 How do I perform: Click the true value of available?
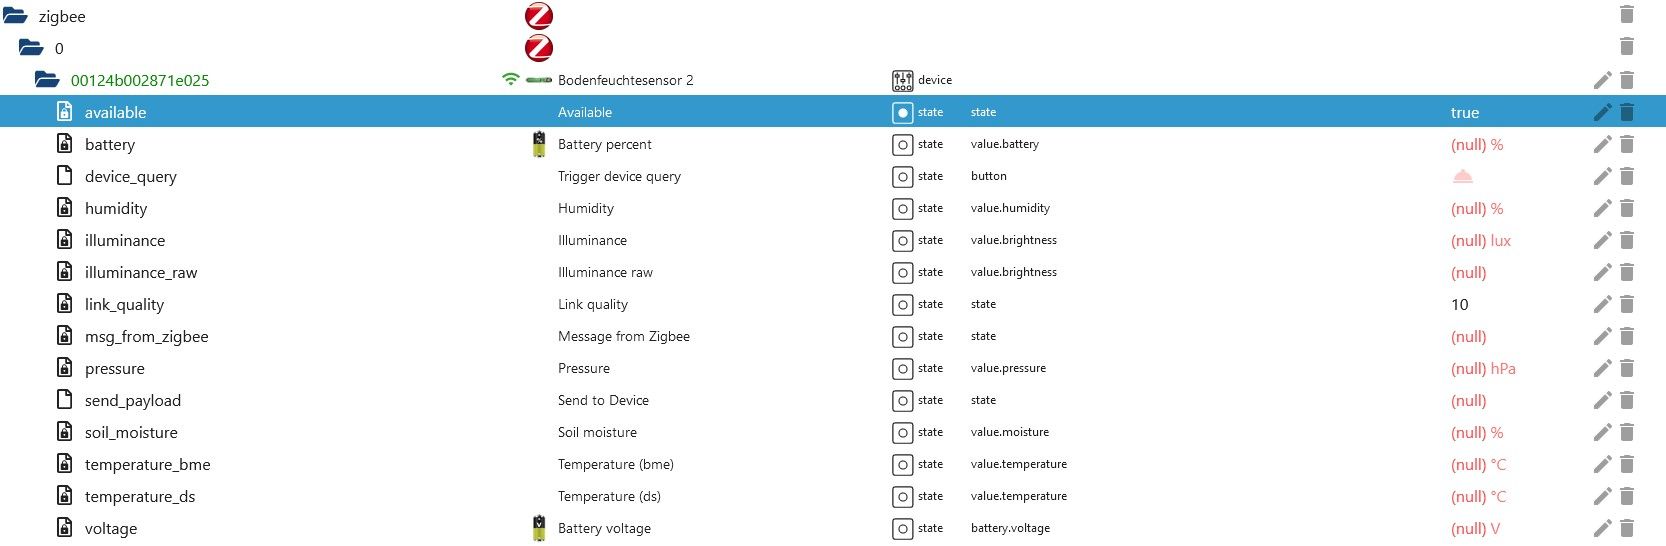point(1464,112)
